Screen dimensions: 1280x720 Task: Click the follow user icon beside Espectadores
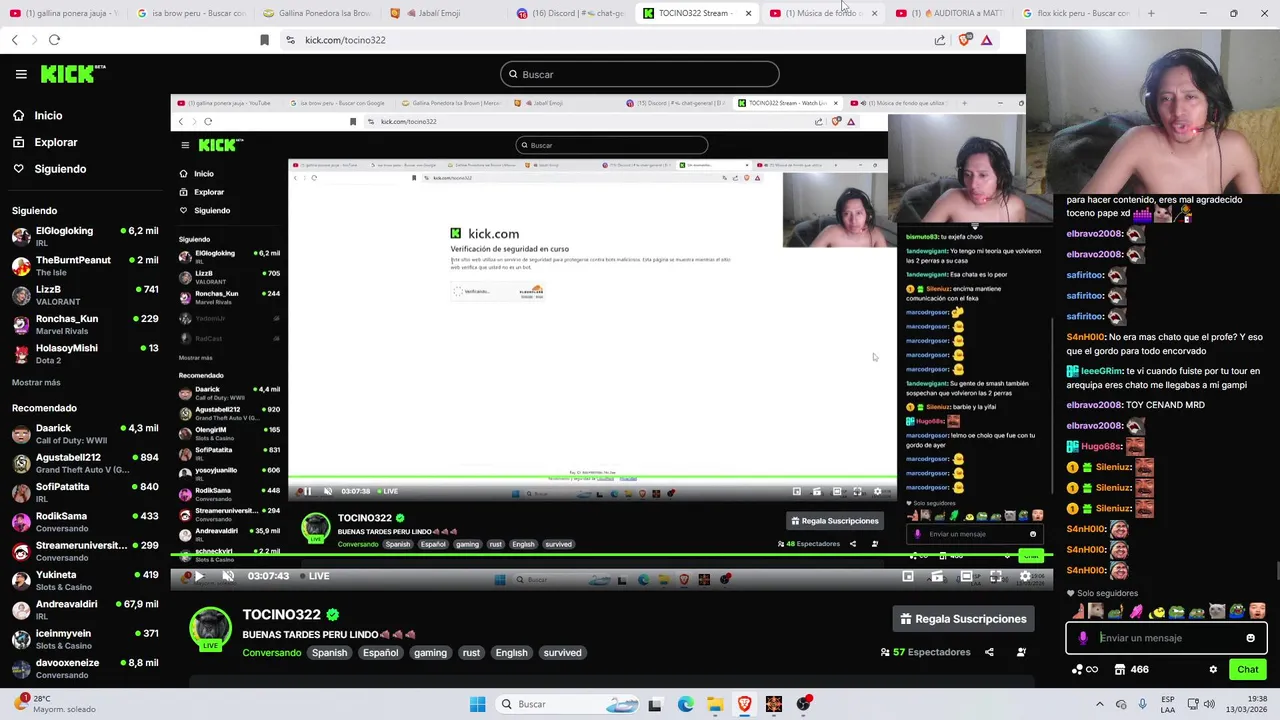[x=1021, y=652]
